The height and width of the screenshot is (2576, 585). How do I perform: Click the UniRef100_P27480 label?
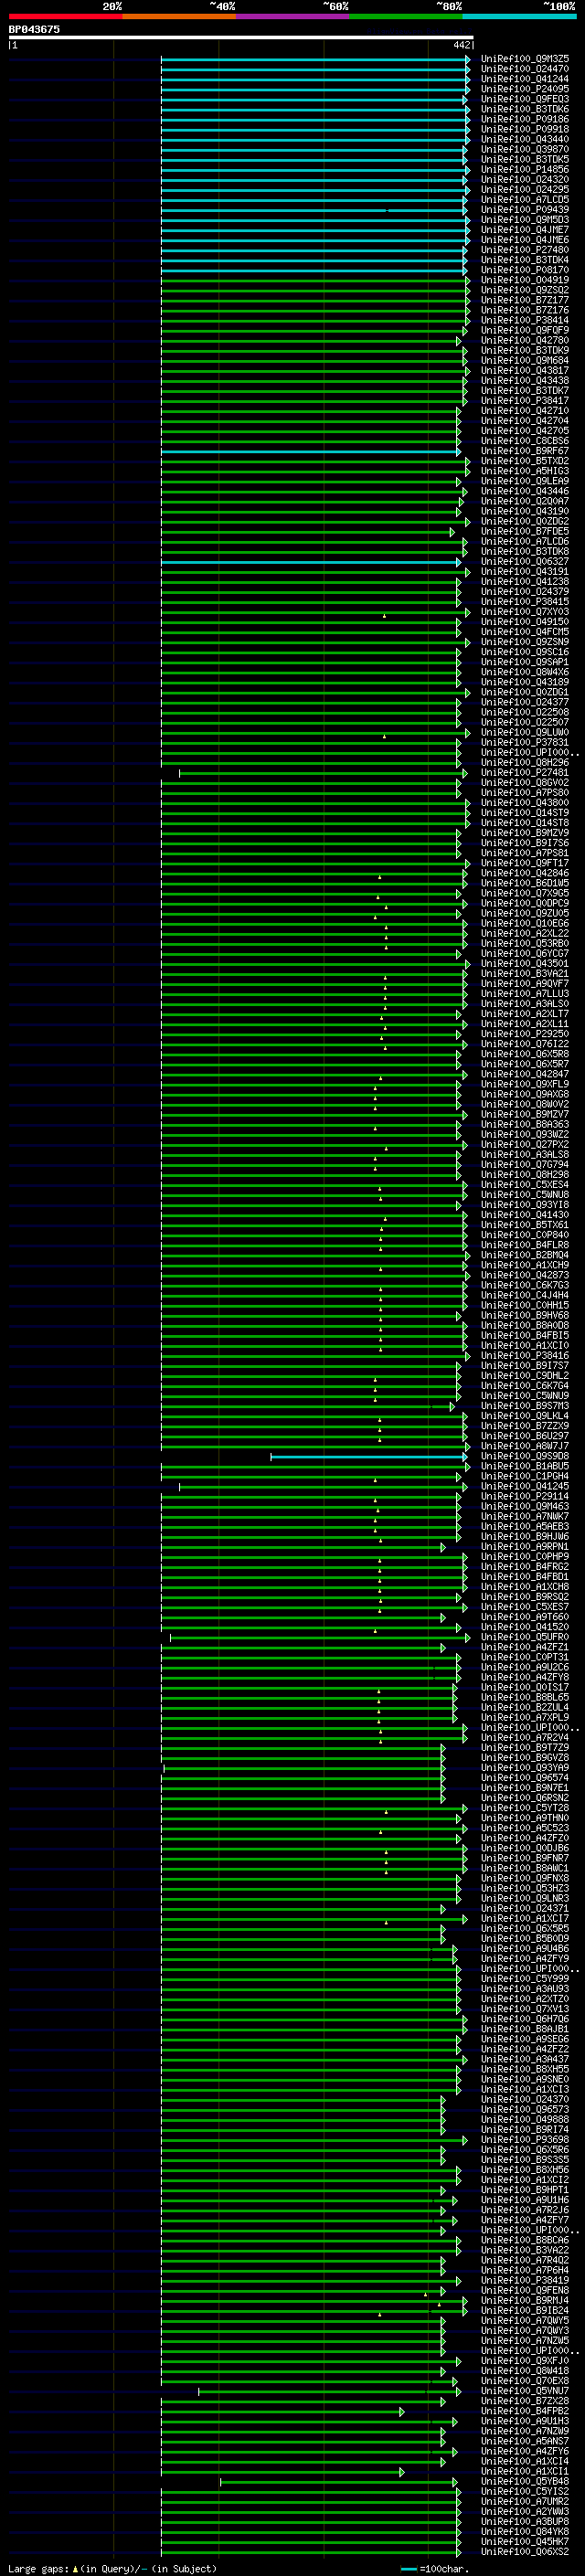pyautogui.click(x=525, y=250)
